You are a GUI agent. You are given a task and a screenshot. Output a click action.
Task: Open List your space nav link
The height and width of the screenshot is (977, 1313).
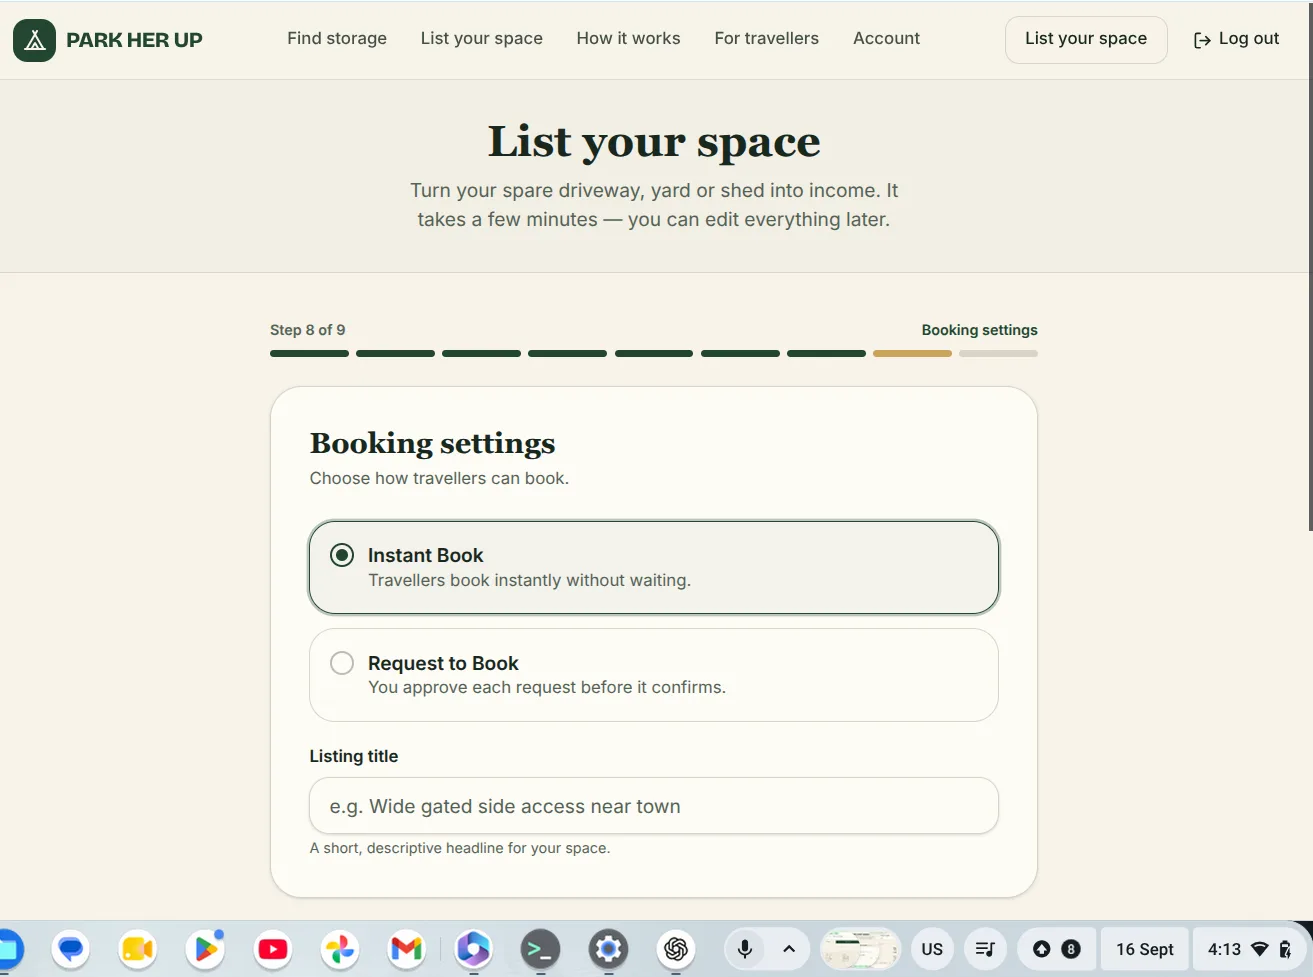[x=482, y=38]
